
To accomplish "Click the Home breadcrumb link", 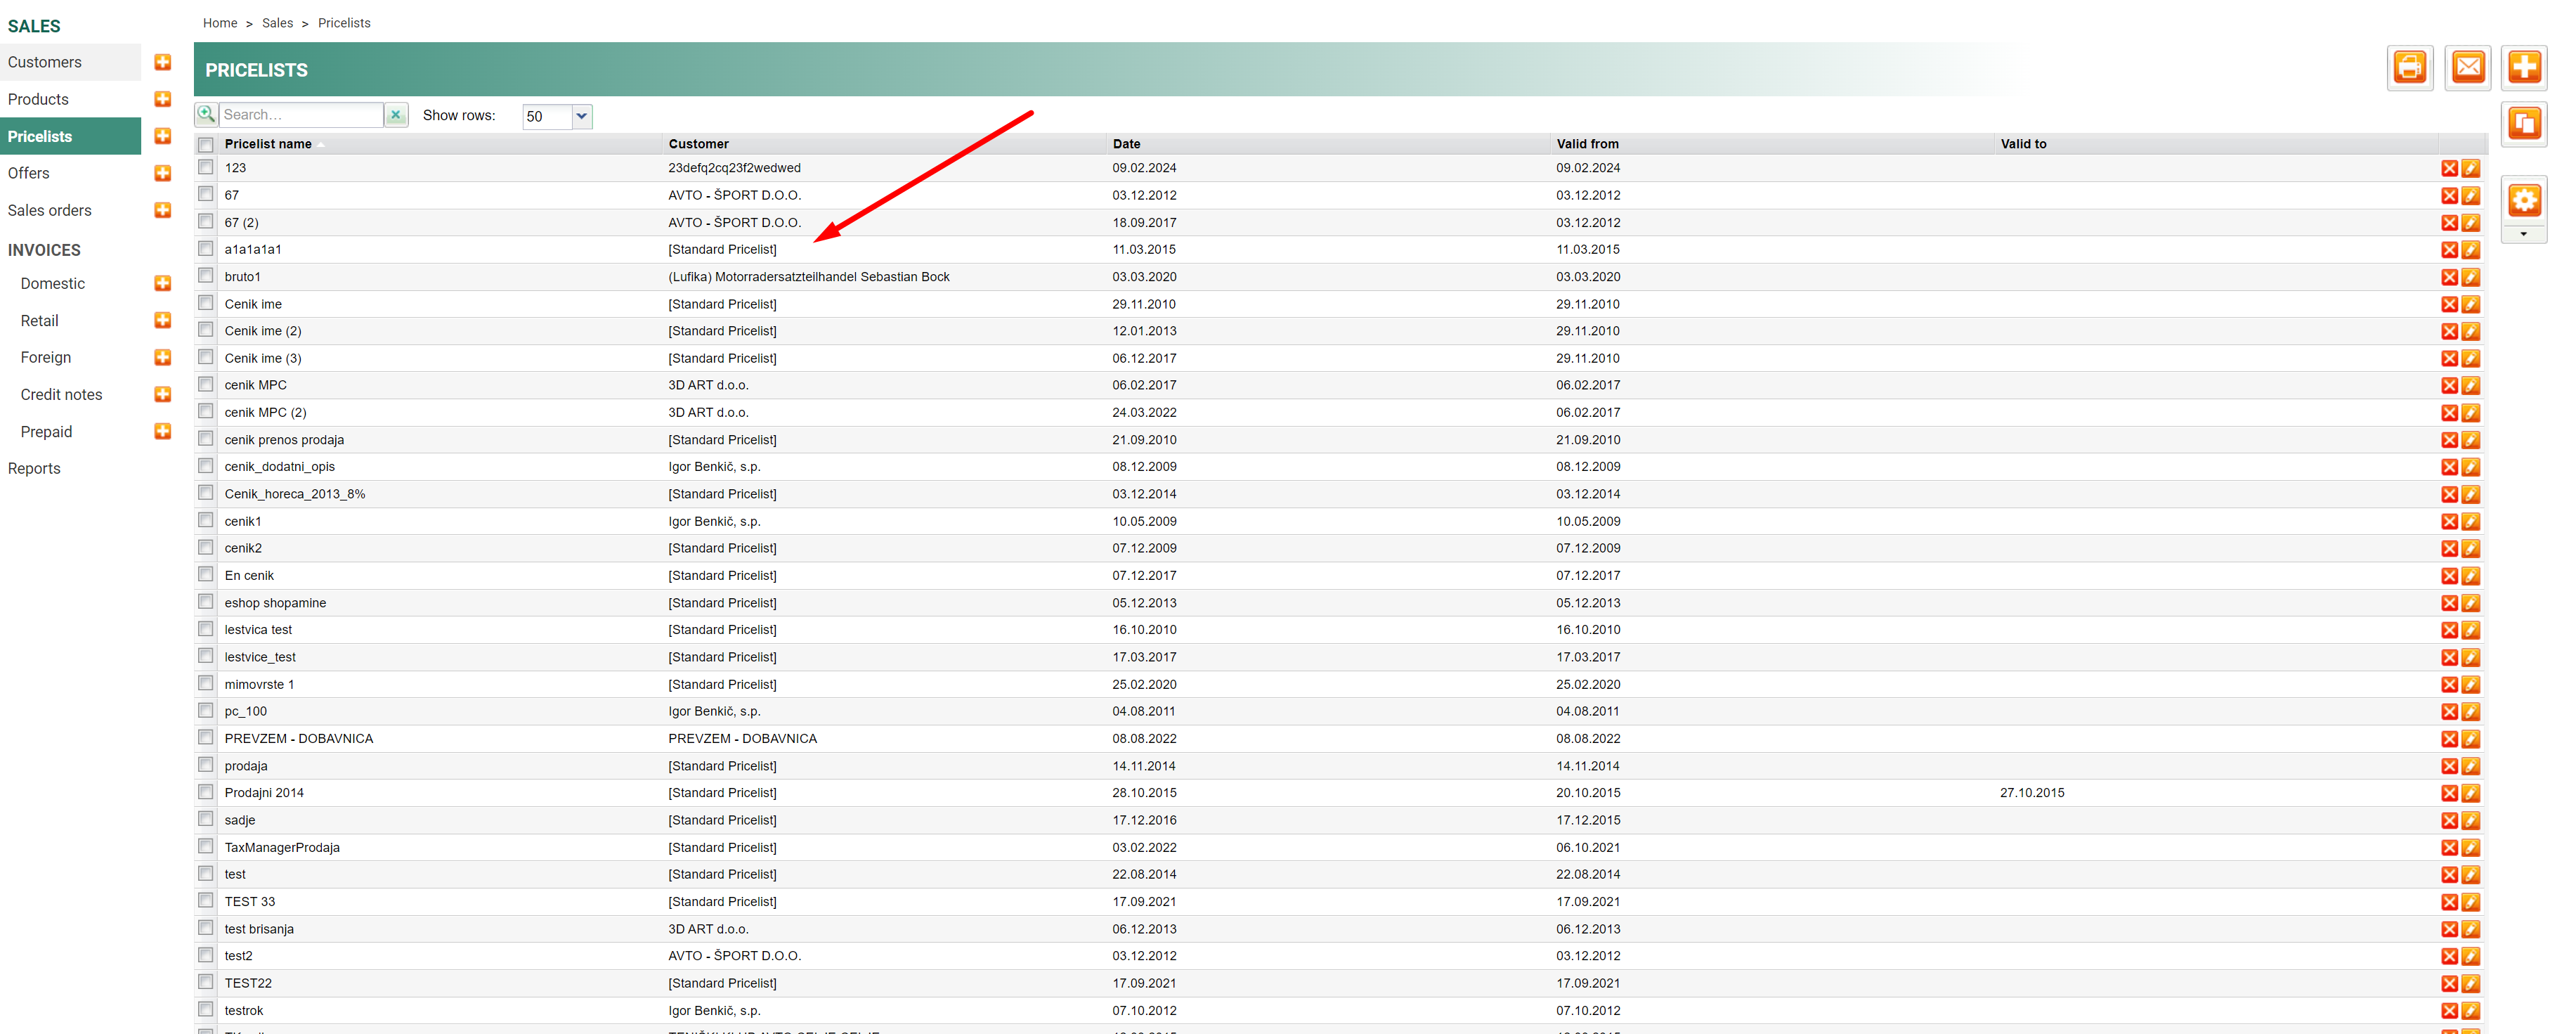I will [220, 23].
